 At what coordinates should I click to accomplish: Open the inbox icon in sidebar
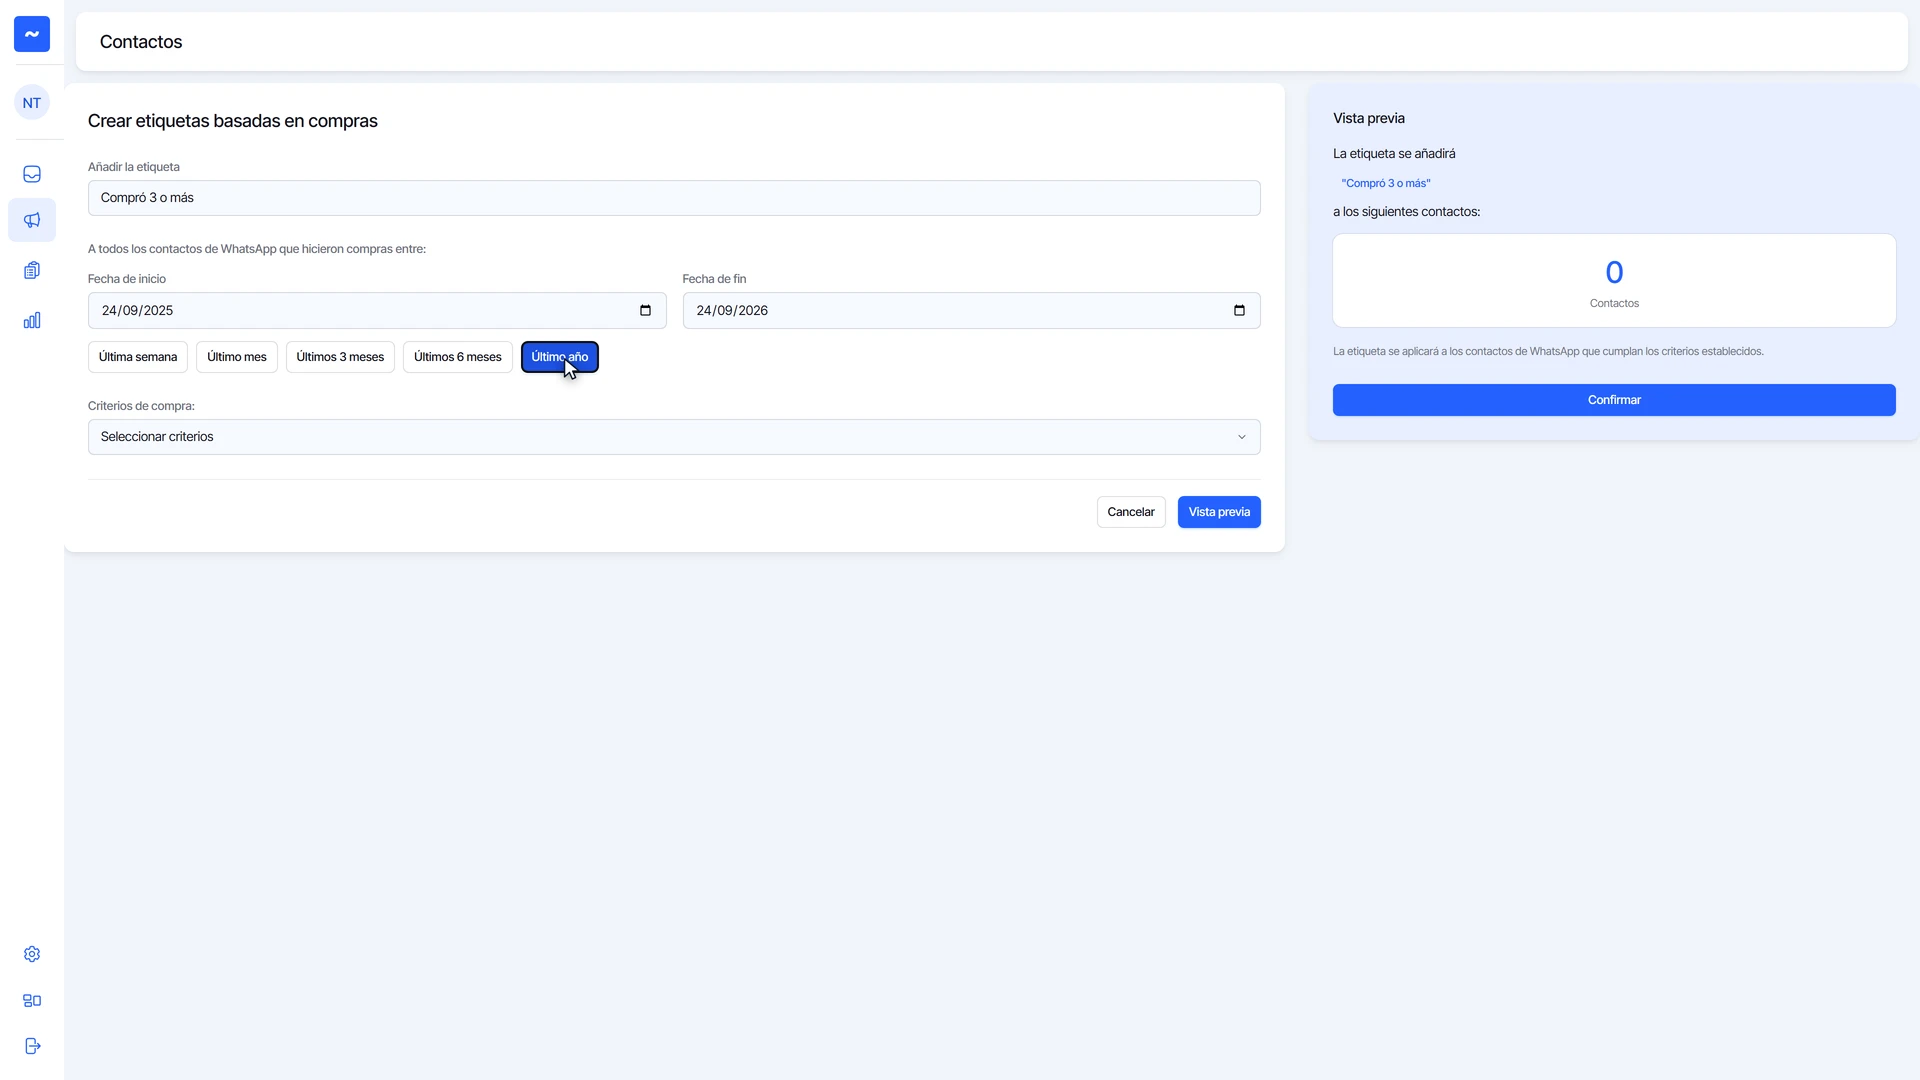tap(32, 174)
